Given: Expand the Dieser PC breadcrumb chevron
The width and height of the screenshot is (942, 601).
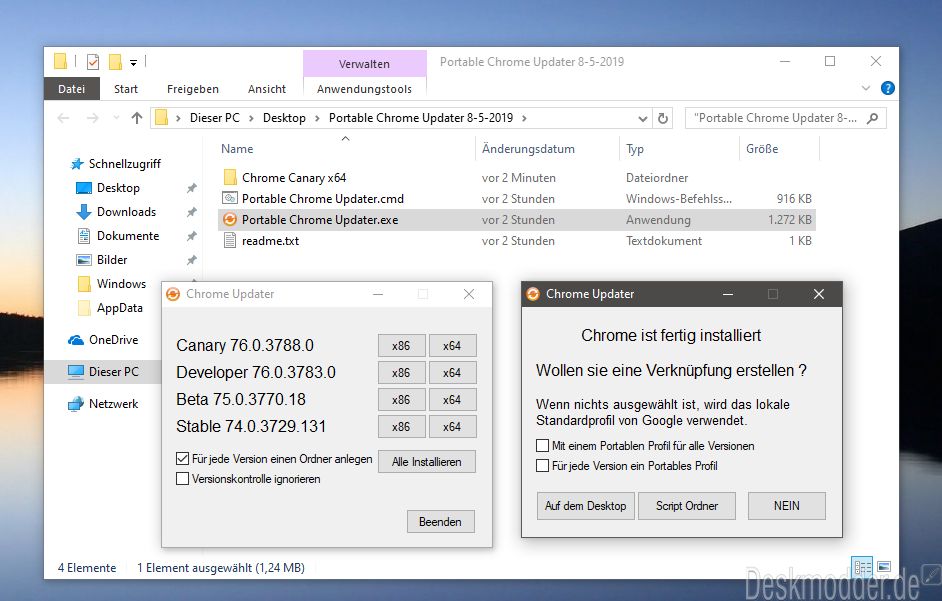Looking at the screenshot, I should [251, 118].
